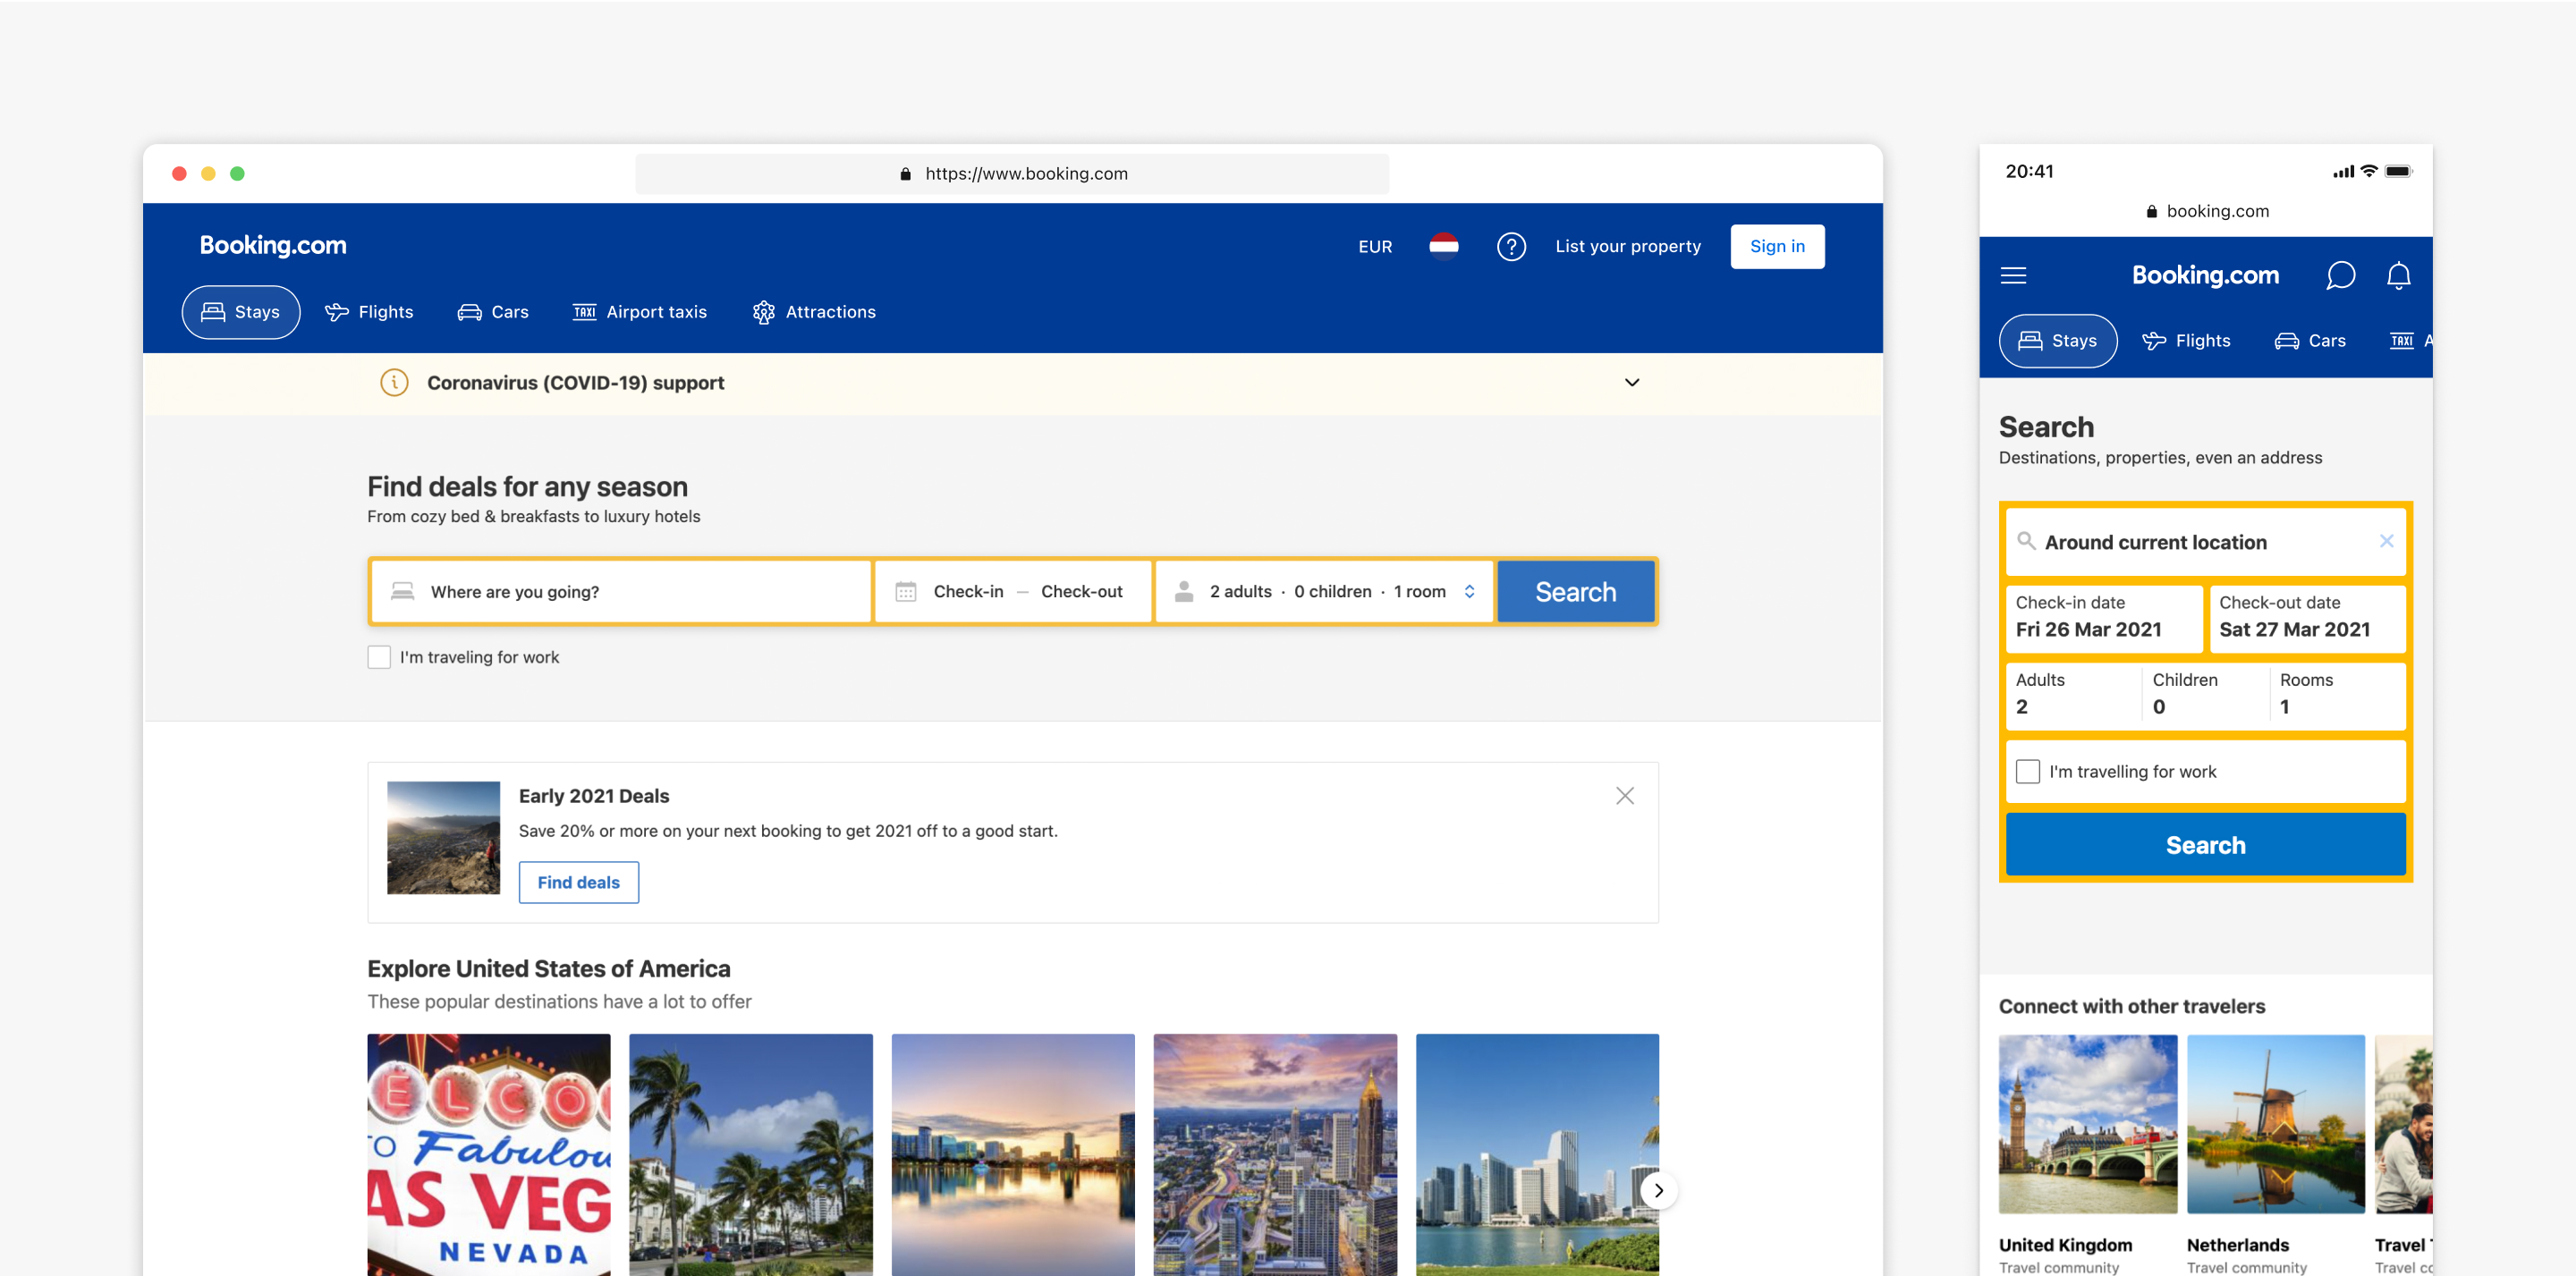This screenshot has height=1276, width=2576.
Task: Change the mobile Children count
Action: tap(2204, 694)
